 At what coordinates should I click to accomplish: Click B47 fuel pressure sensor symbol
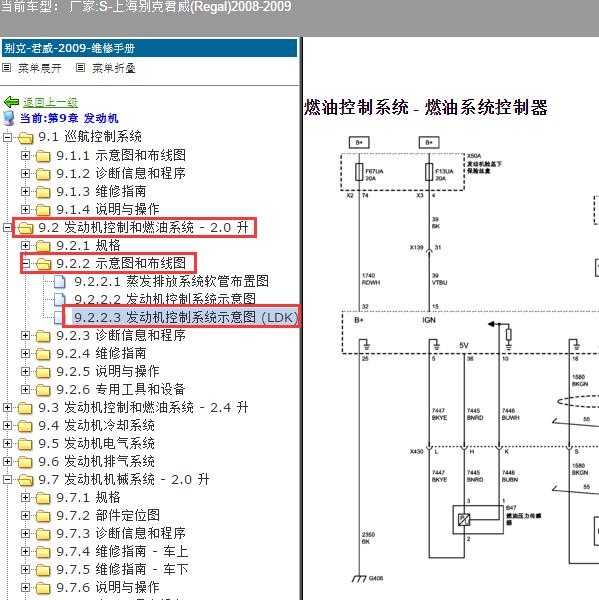[478, 520]
